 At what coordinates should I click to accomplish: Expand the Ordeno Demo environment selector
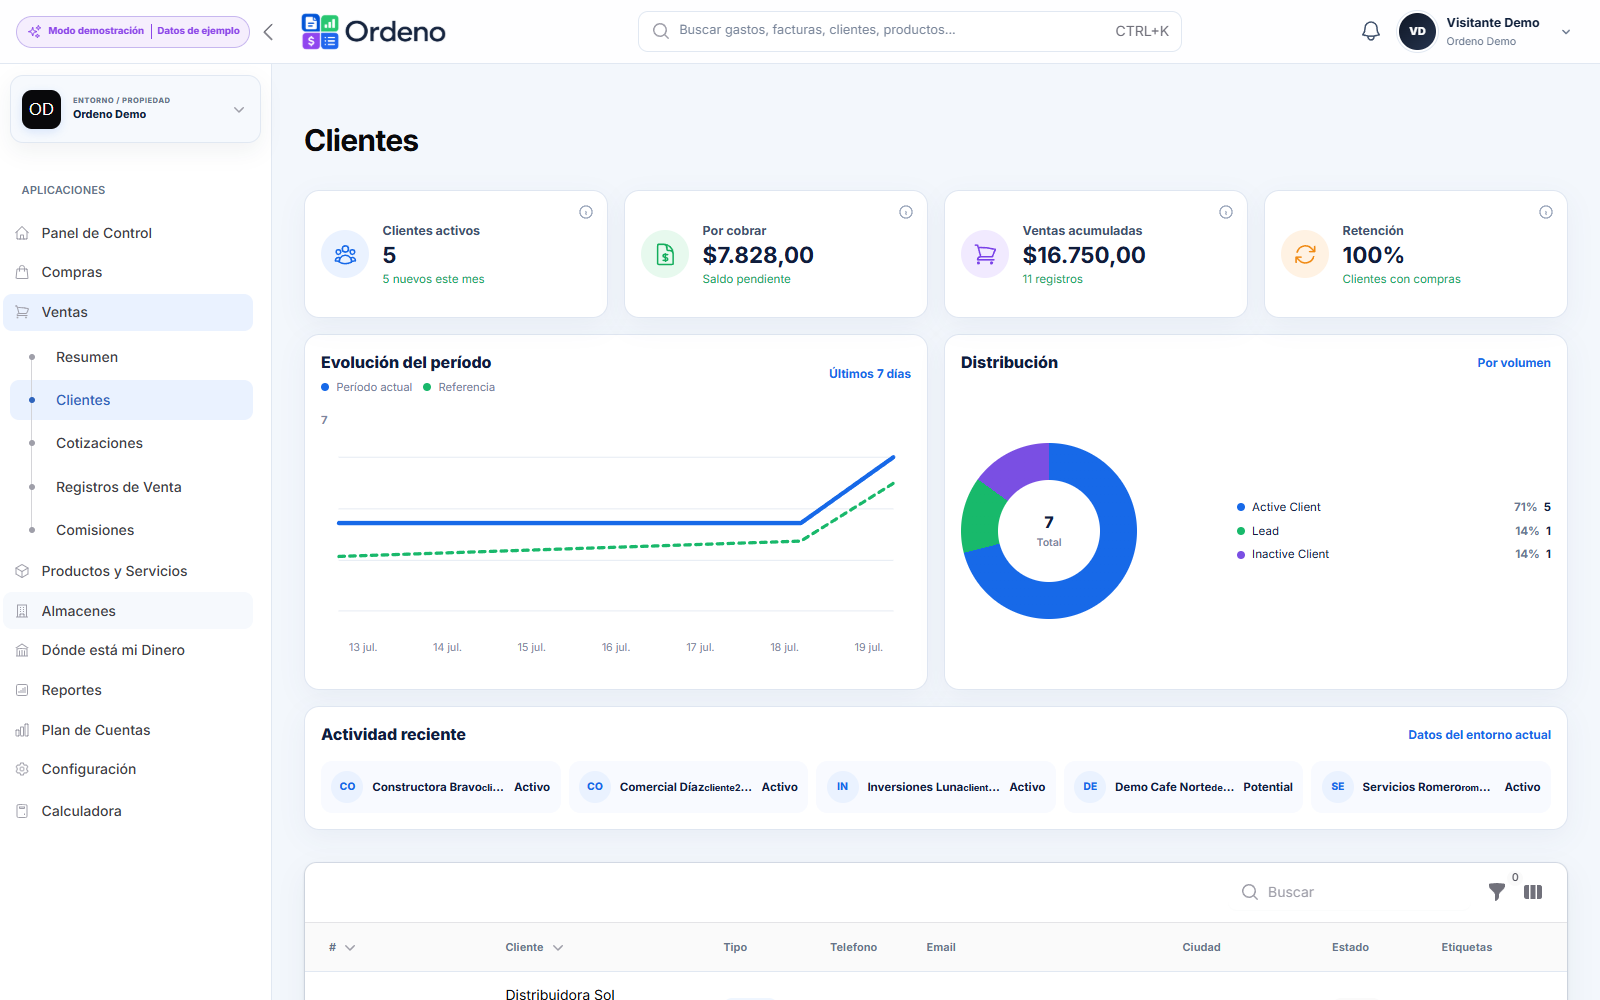(135, 109)
